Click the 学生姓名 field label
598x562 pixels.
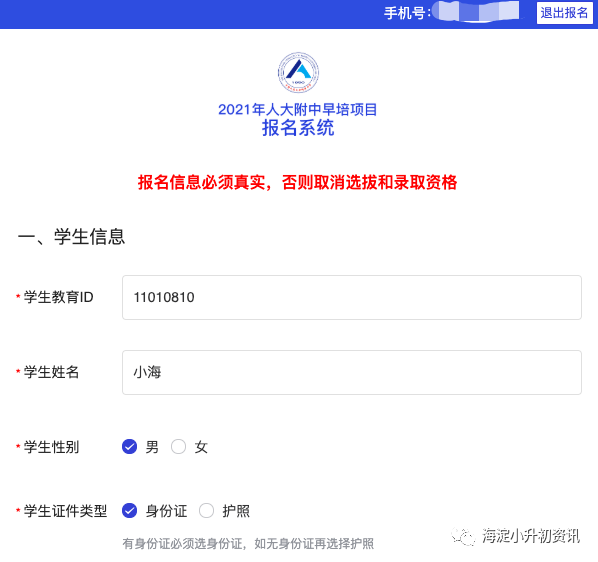pos(51,372)
